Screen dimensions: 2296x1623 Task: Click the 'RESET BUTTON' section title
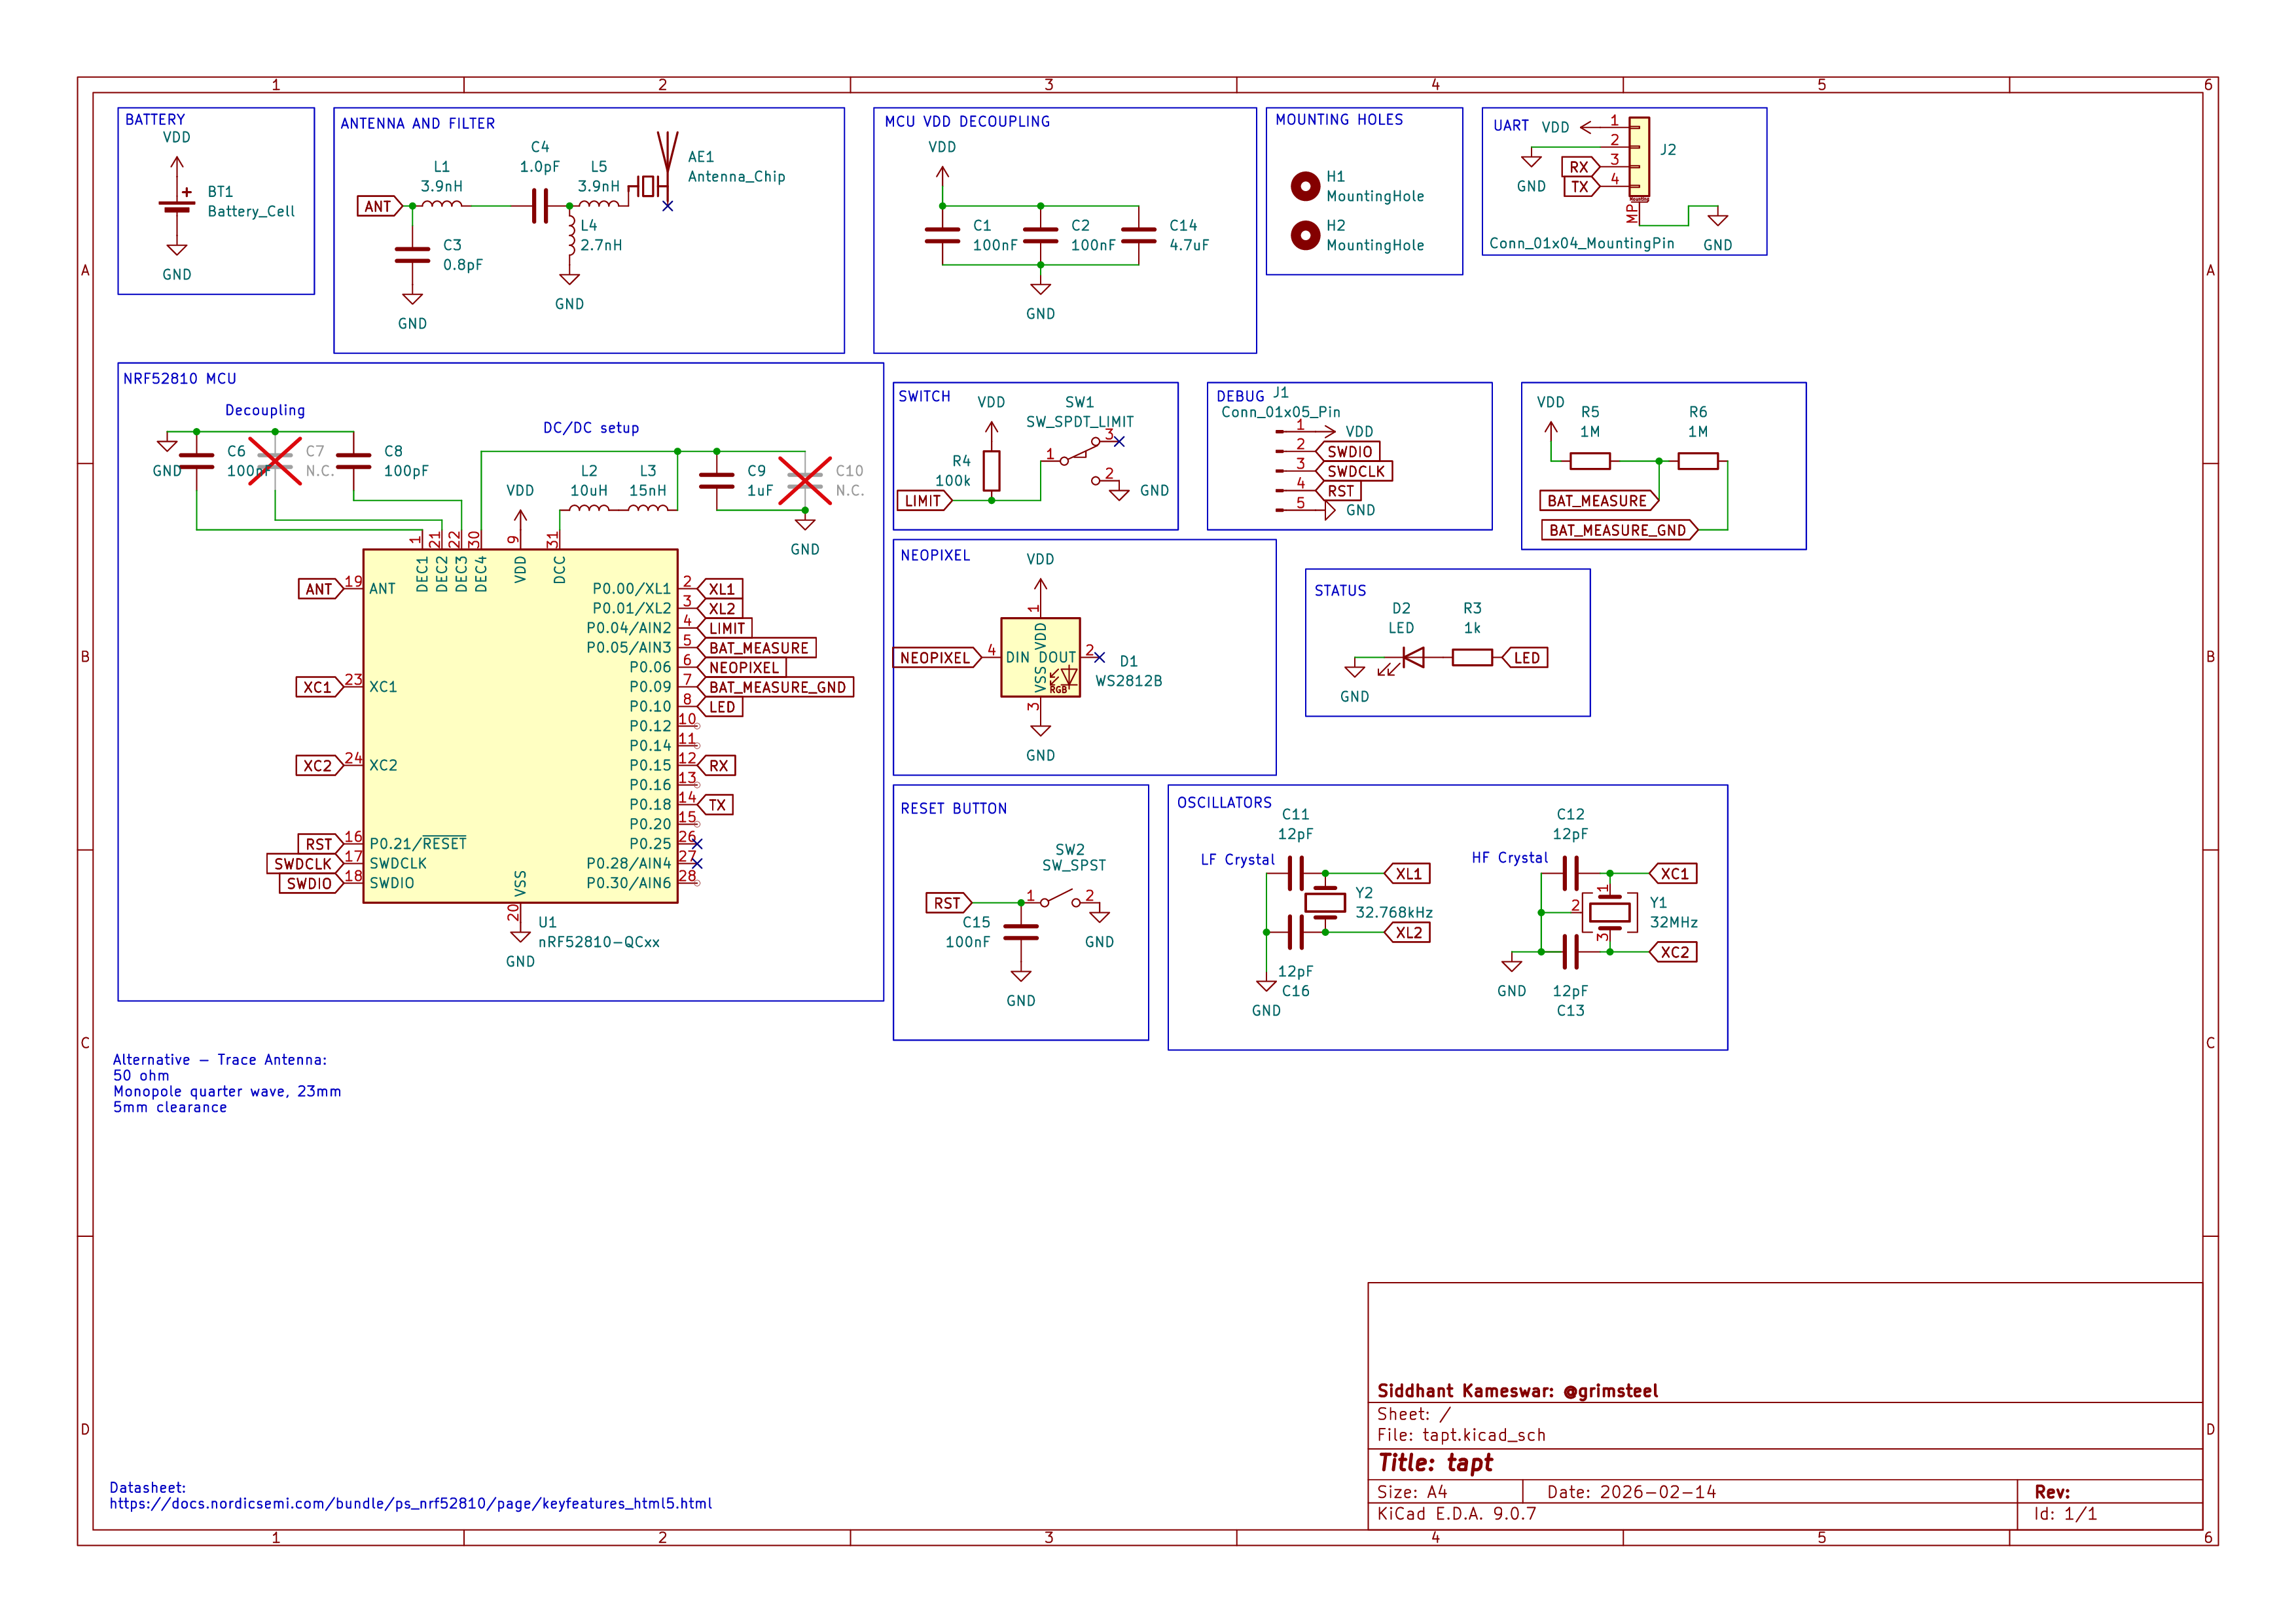point(953,809)
